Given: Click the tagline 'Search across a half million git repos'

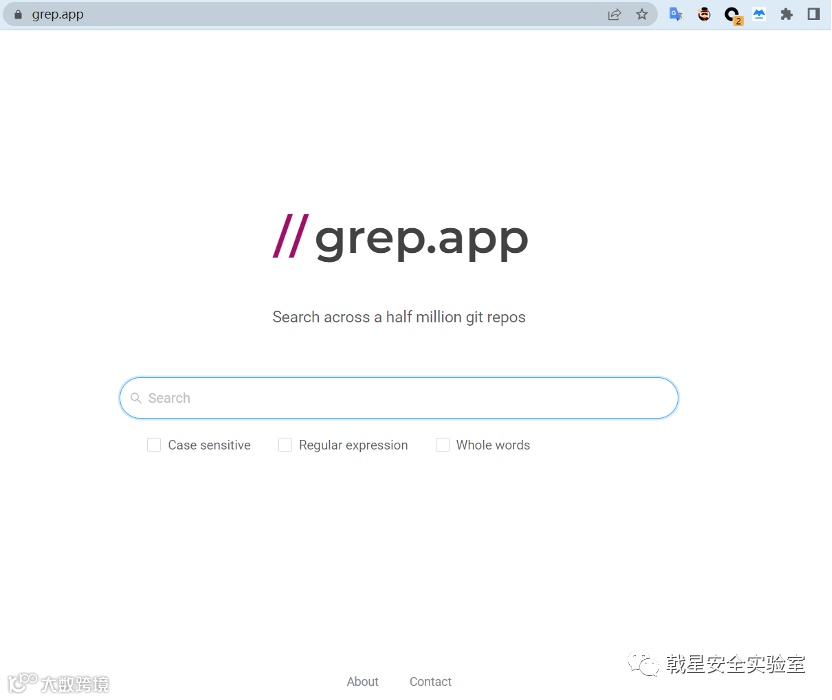Looking at the screenshot, I should 399,317.
